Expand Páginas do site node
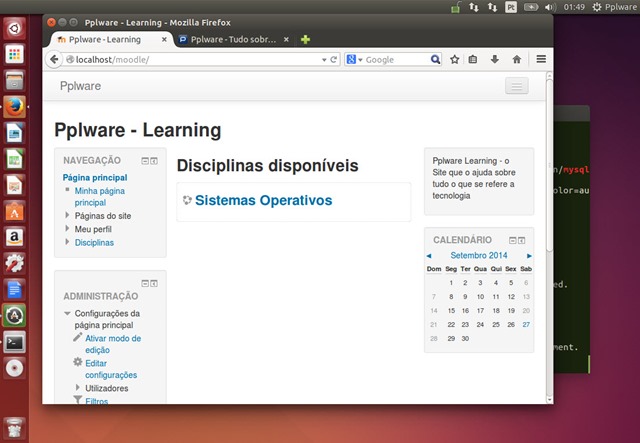 click(x=67, y=215)
